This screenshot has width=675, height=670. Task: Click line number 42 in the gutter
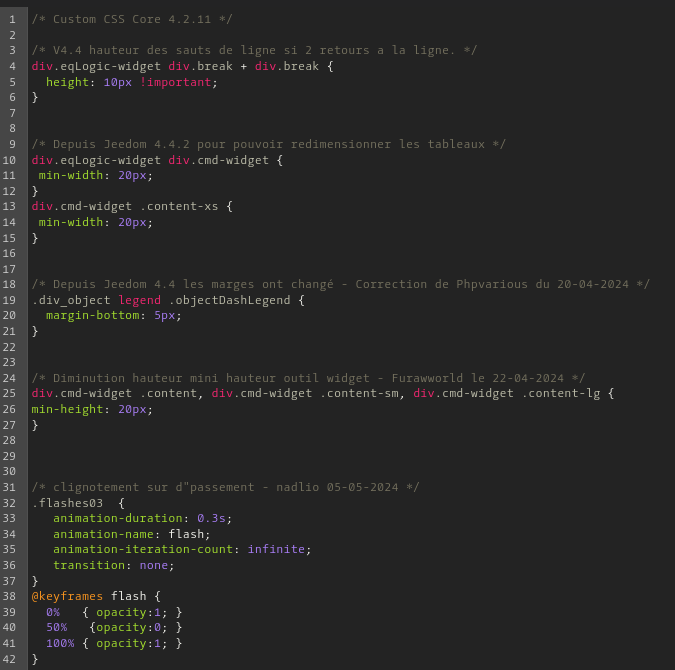(x=9, y=659)
